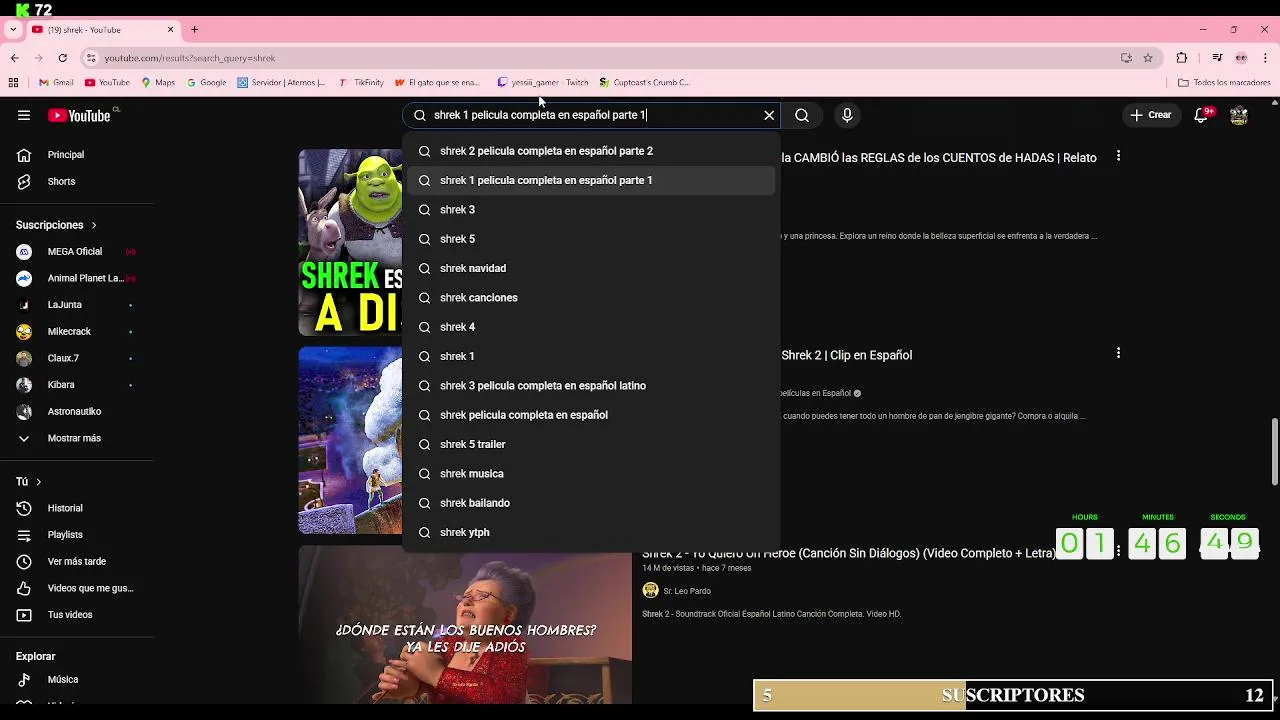Viewport: 1280px width, 720px height.
Task: Open the notifications bell
Action: coord(1201,115)
